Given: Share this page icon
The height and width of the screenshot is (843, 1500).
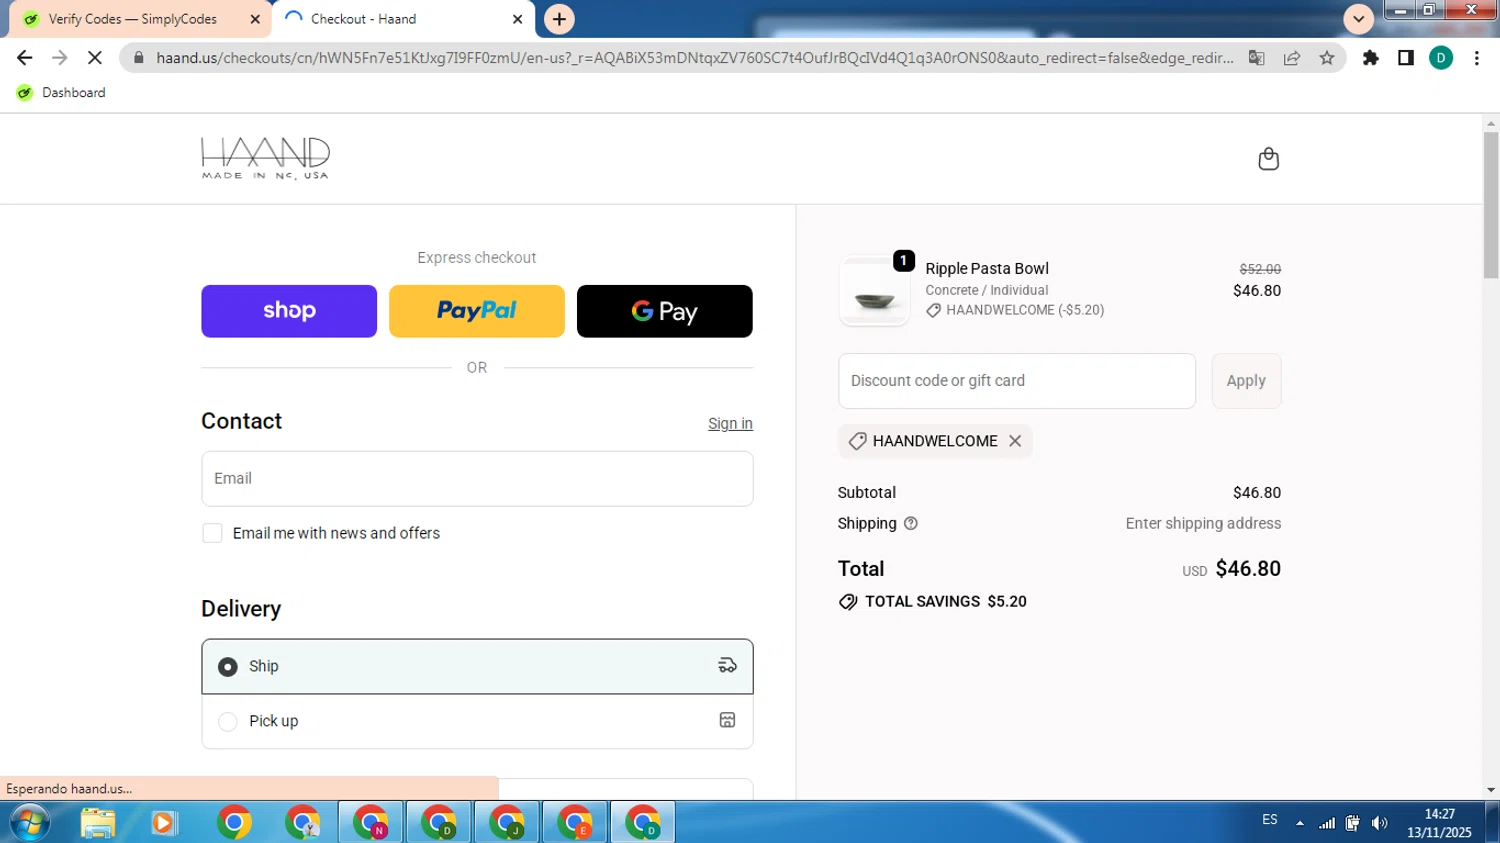Looking at the screenshot, I should tap(1292, 58).
